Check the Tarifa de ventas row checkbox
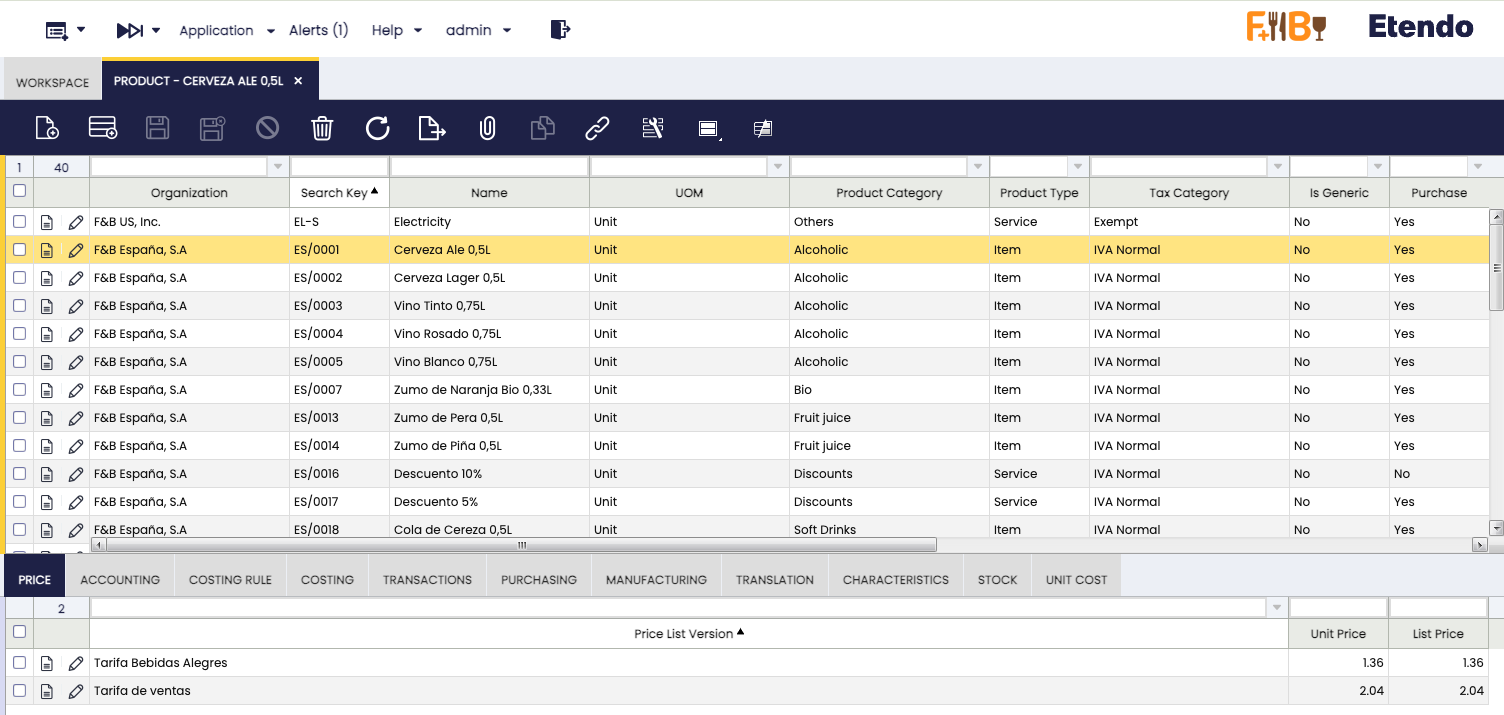Viewport: 1504px width, 715px height. [x=19, y=691]
